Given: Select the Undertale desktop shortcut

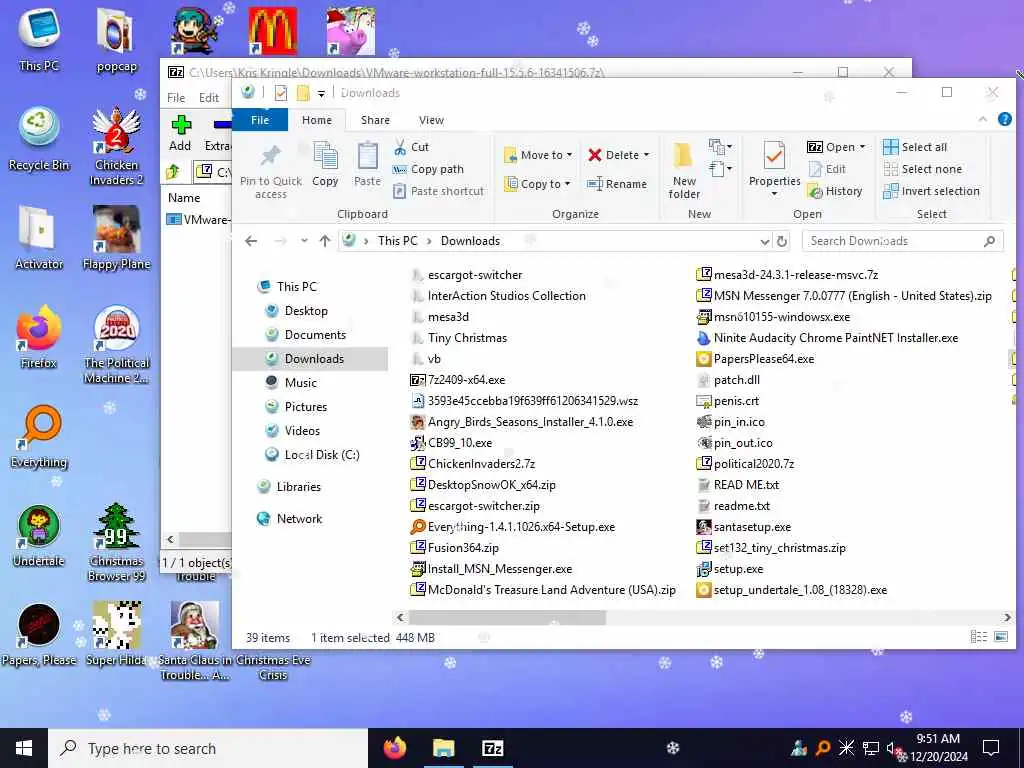Looking at the screenshot, I should pos(39,536).
